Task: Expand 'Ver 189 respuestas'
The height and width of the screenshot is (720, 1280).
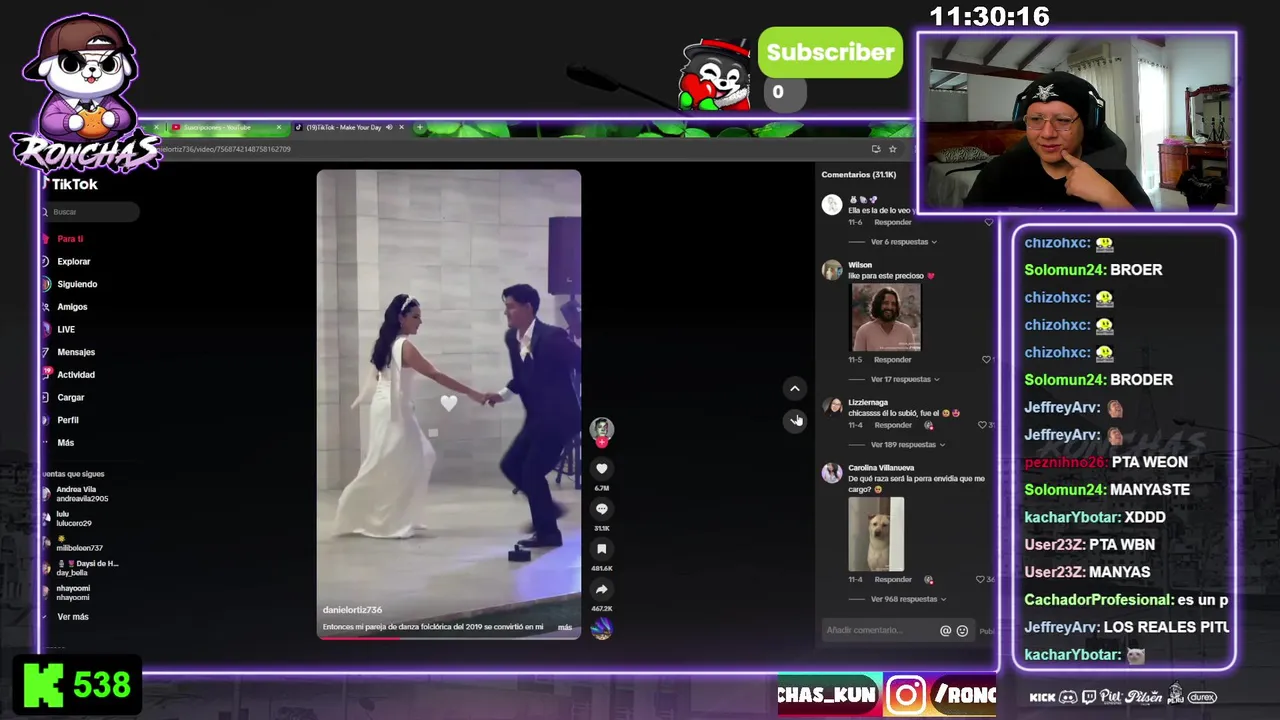Action: [x=908, y=444]
